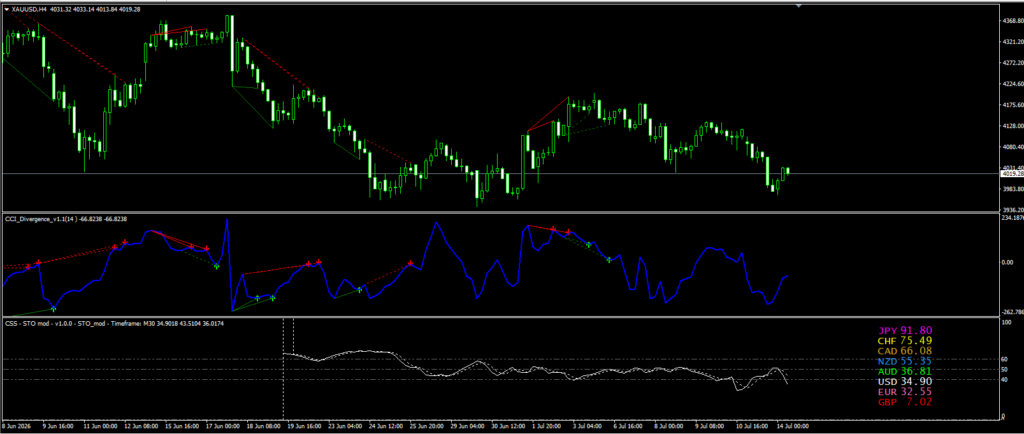Click the AUD 36.81 strength value
Image resolution: width=1024 pixels, height=434 pixels.
(x=905, y=371)
